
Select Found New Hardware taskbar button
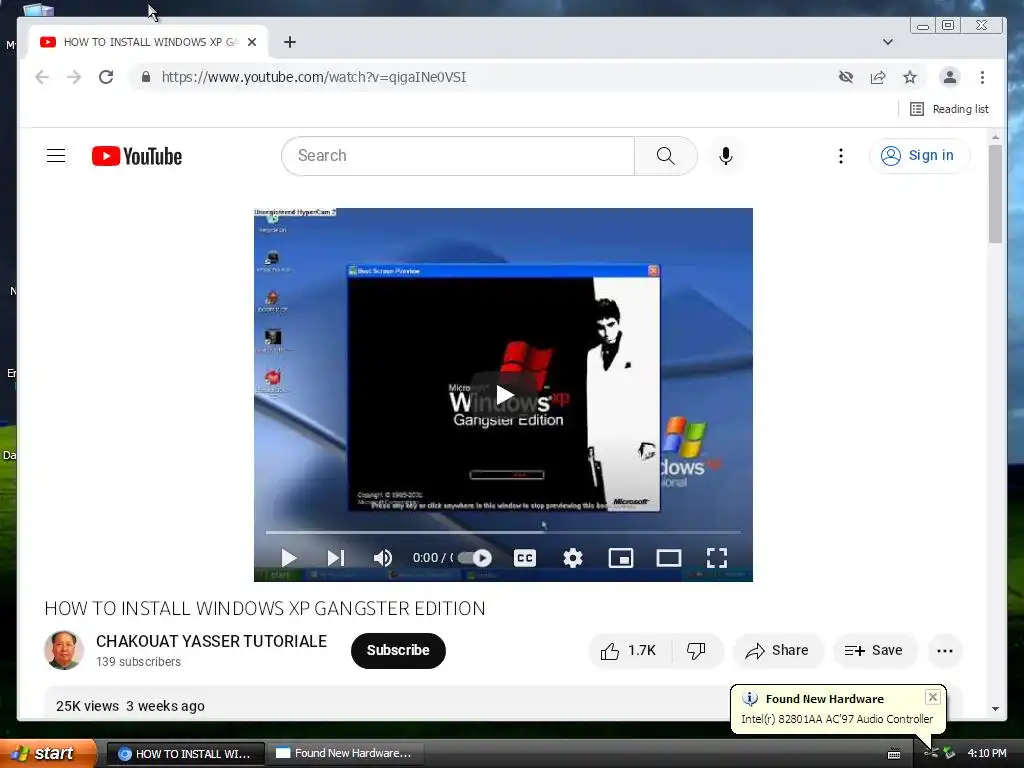[345, 754]
